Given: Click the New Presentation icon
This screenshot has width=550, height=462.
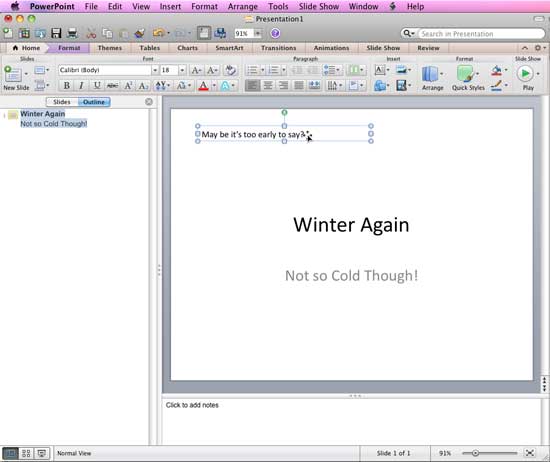Looking at the screenshot, I should coord(8,33).
